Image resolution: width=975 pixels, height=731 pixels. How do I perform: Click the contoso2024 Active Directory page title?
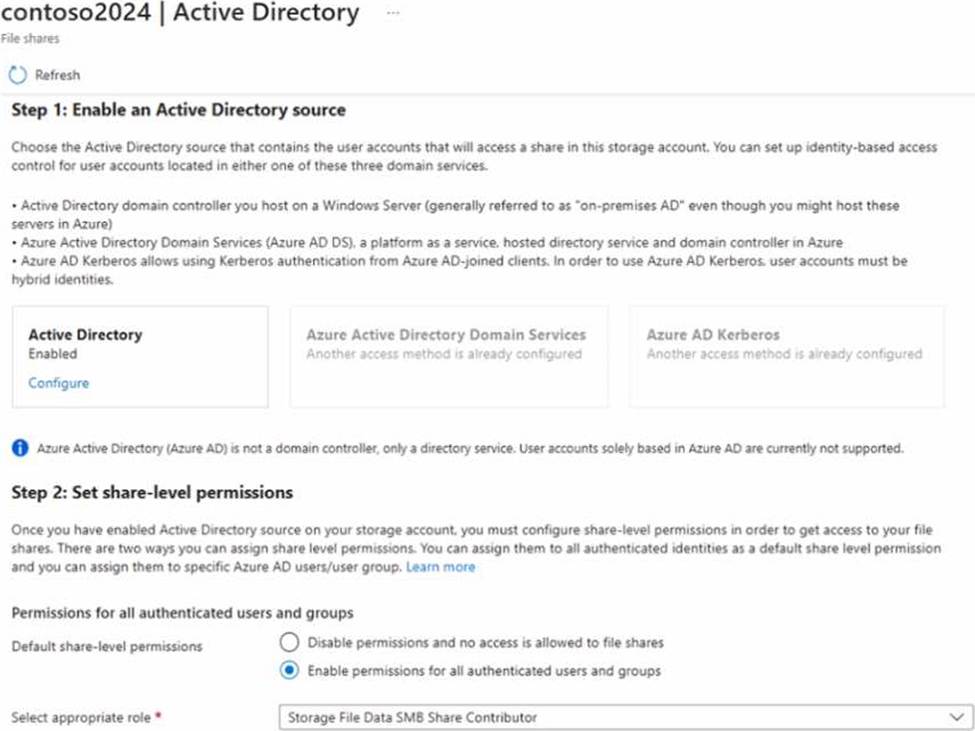(180, 14)
